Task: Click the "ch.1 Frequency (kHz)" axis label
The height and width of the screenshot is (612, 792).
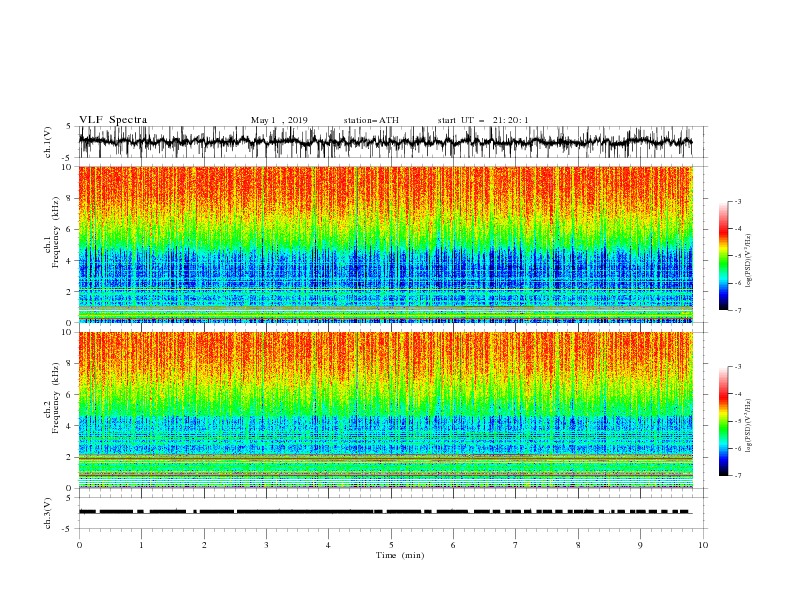Action: (x=52, y=244)
